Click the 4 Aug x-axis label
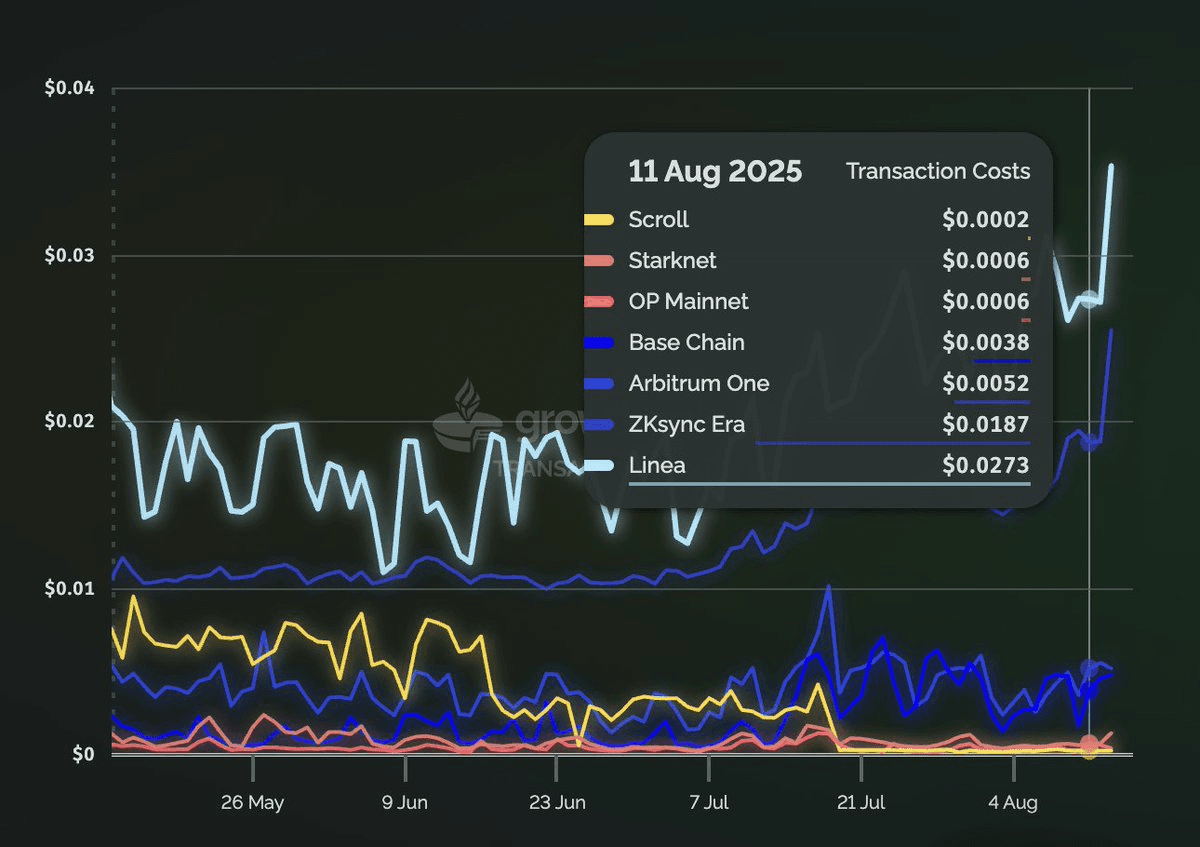 [1013, 802]
